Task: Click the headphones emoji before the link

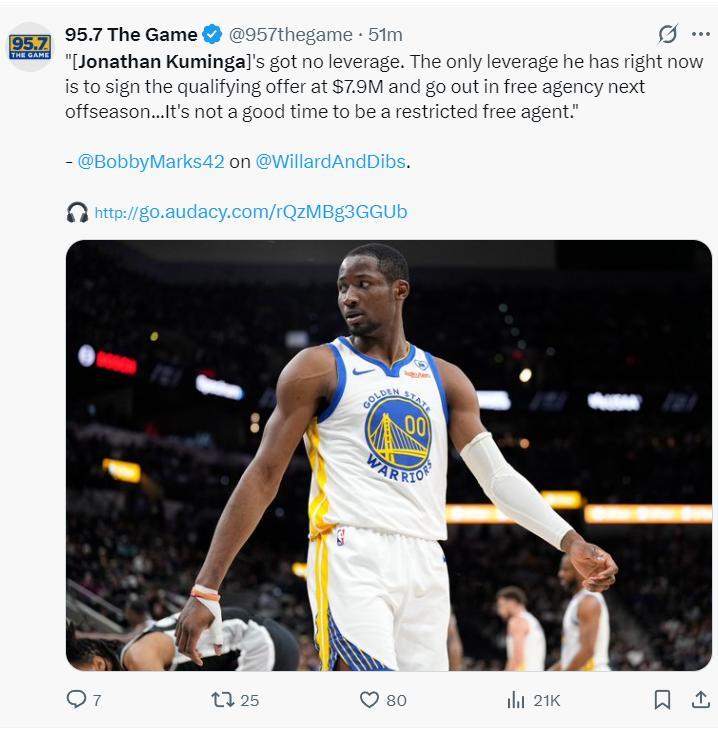Action: [77, 212]
